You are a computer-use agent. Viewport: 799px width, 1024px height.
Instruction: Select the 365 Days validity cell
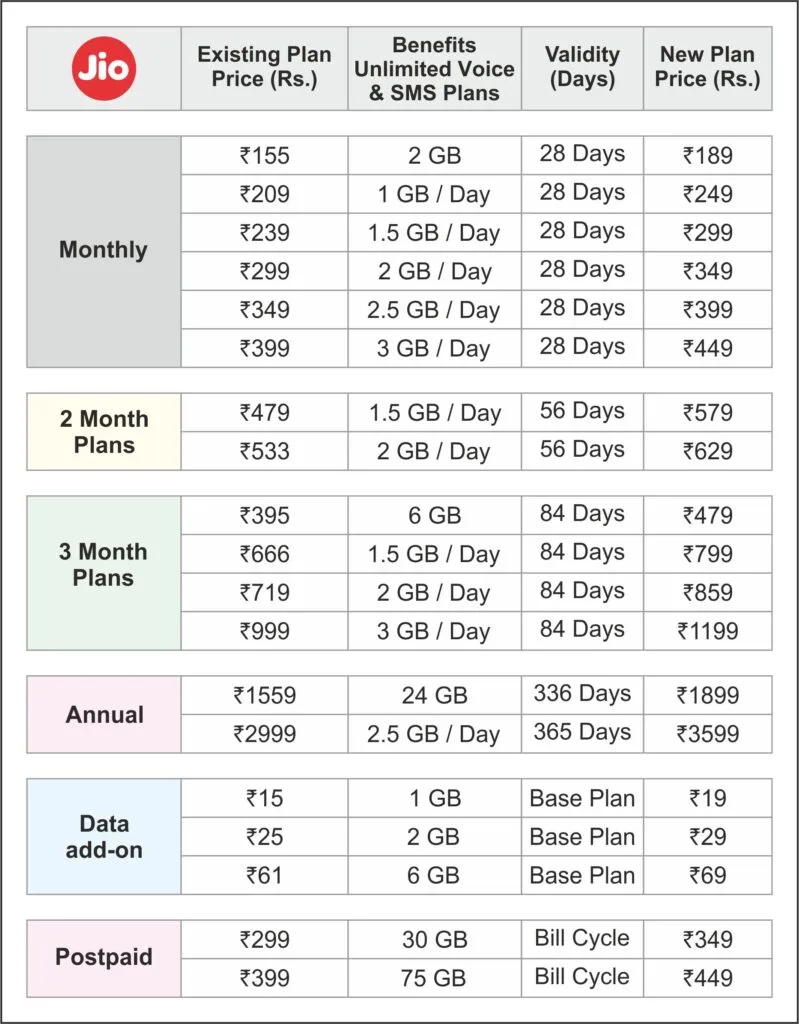[x=582, y=733]
